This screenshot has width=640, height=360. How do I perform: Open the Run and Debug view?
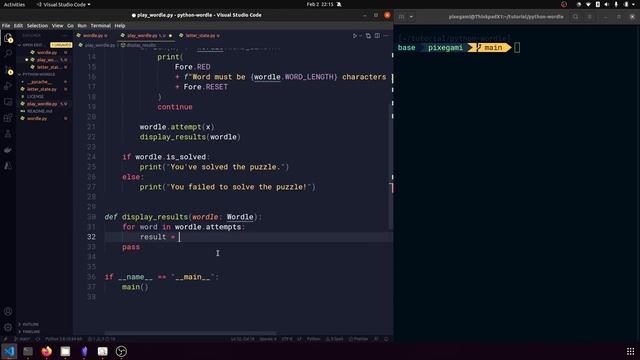click(x=8, y=86)
